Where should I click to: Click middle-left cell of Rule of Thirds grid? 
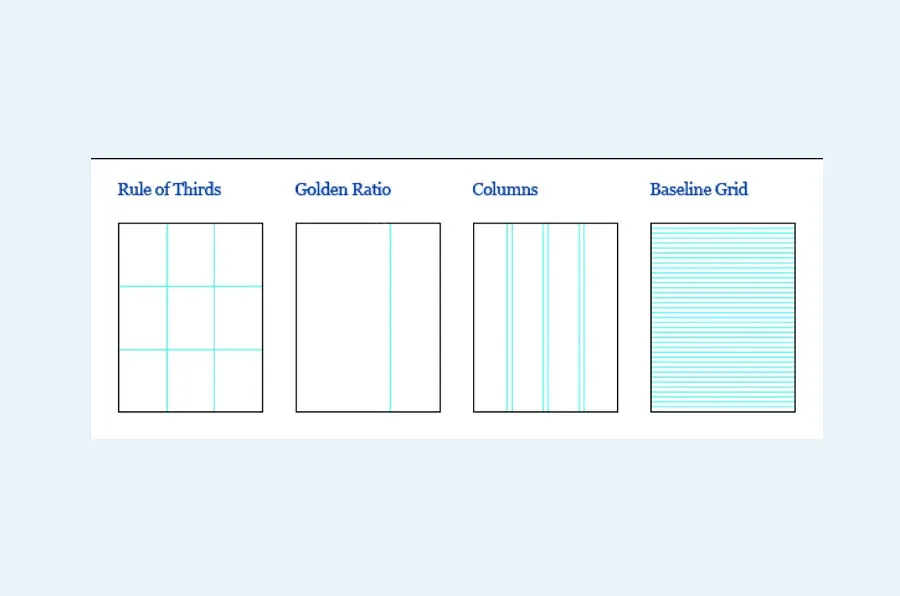(143, 318)
